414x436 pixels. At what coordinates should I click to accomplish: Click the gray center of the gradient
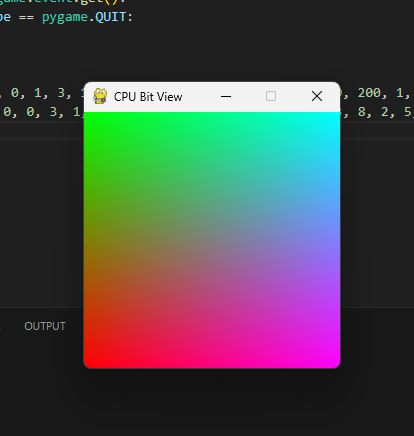212,240
